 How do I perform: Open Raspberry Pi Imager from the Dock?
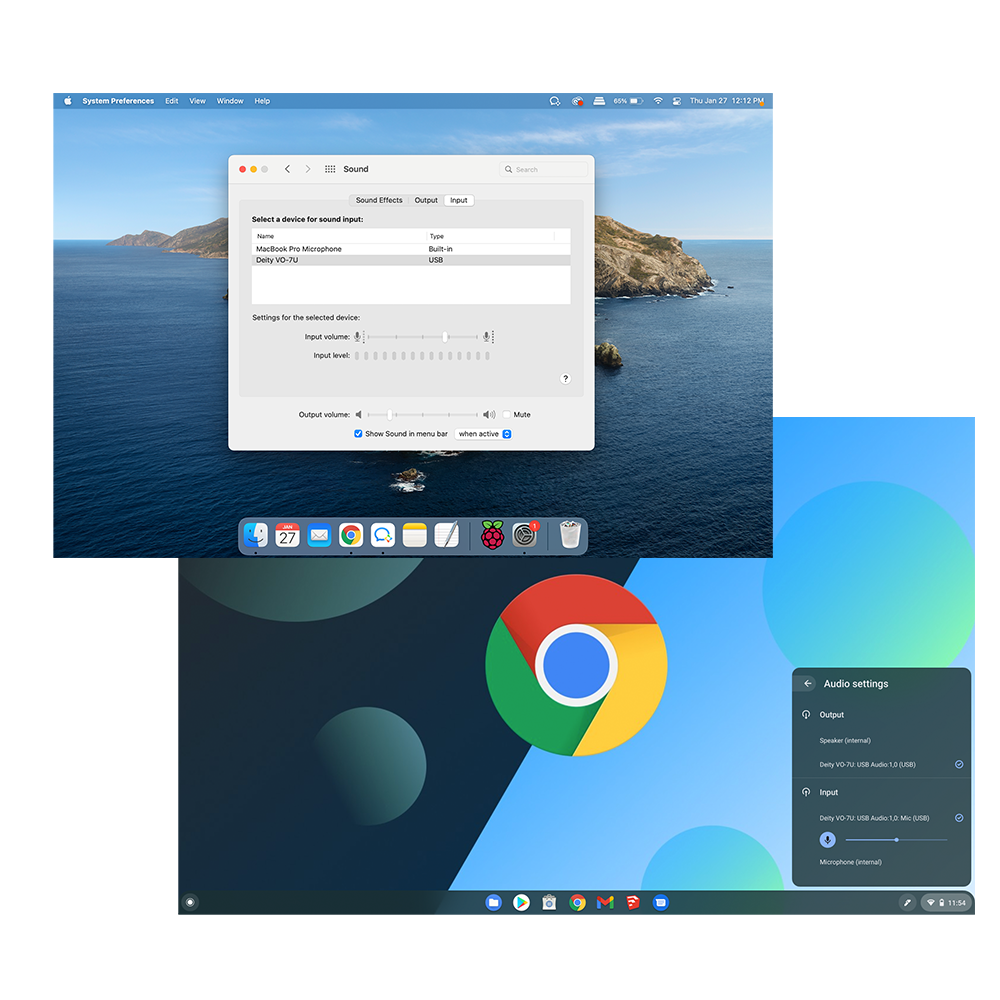[x=492, y=536]
